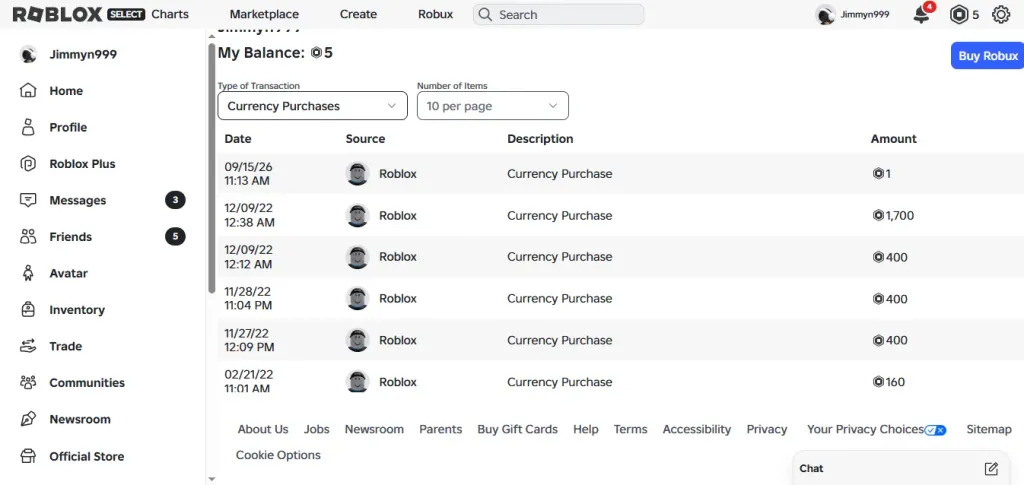Open the Accessibility footer link
1024x485 pixels.
coord(697,430)
